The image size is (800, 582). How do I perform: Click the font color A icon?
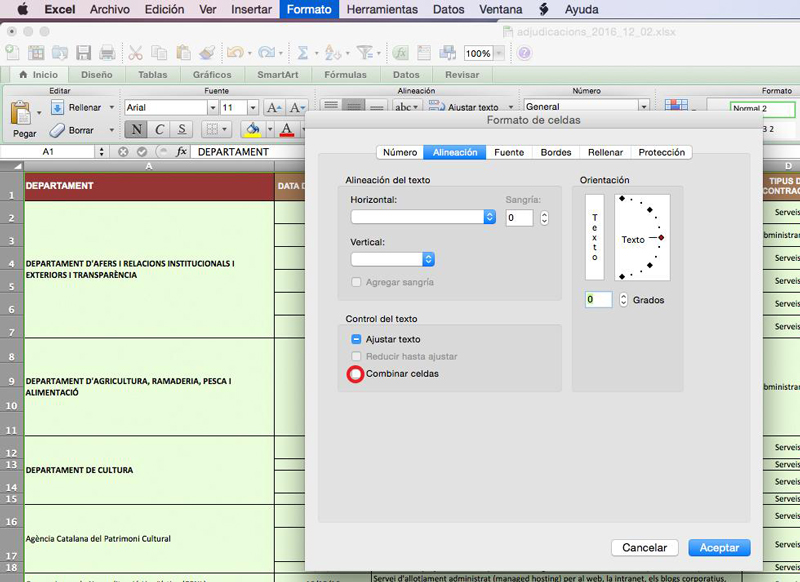click(287, 130)
